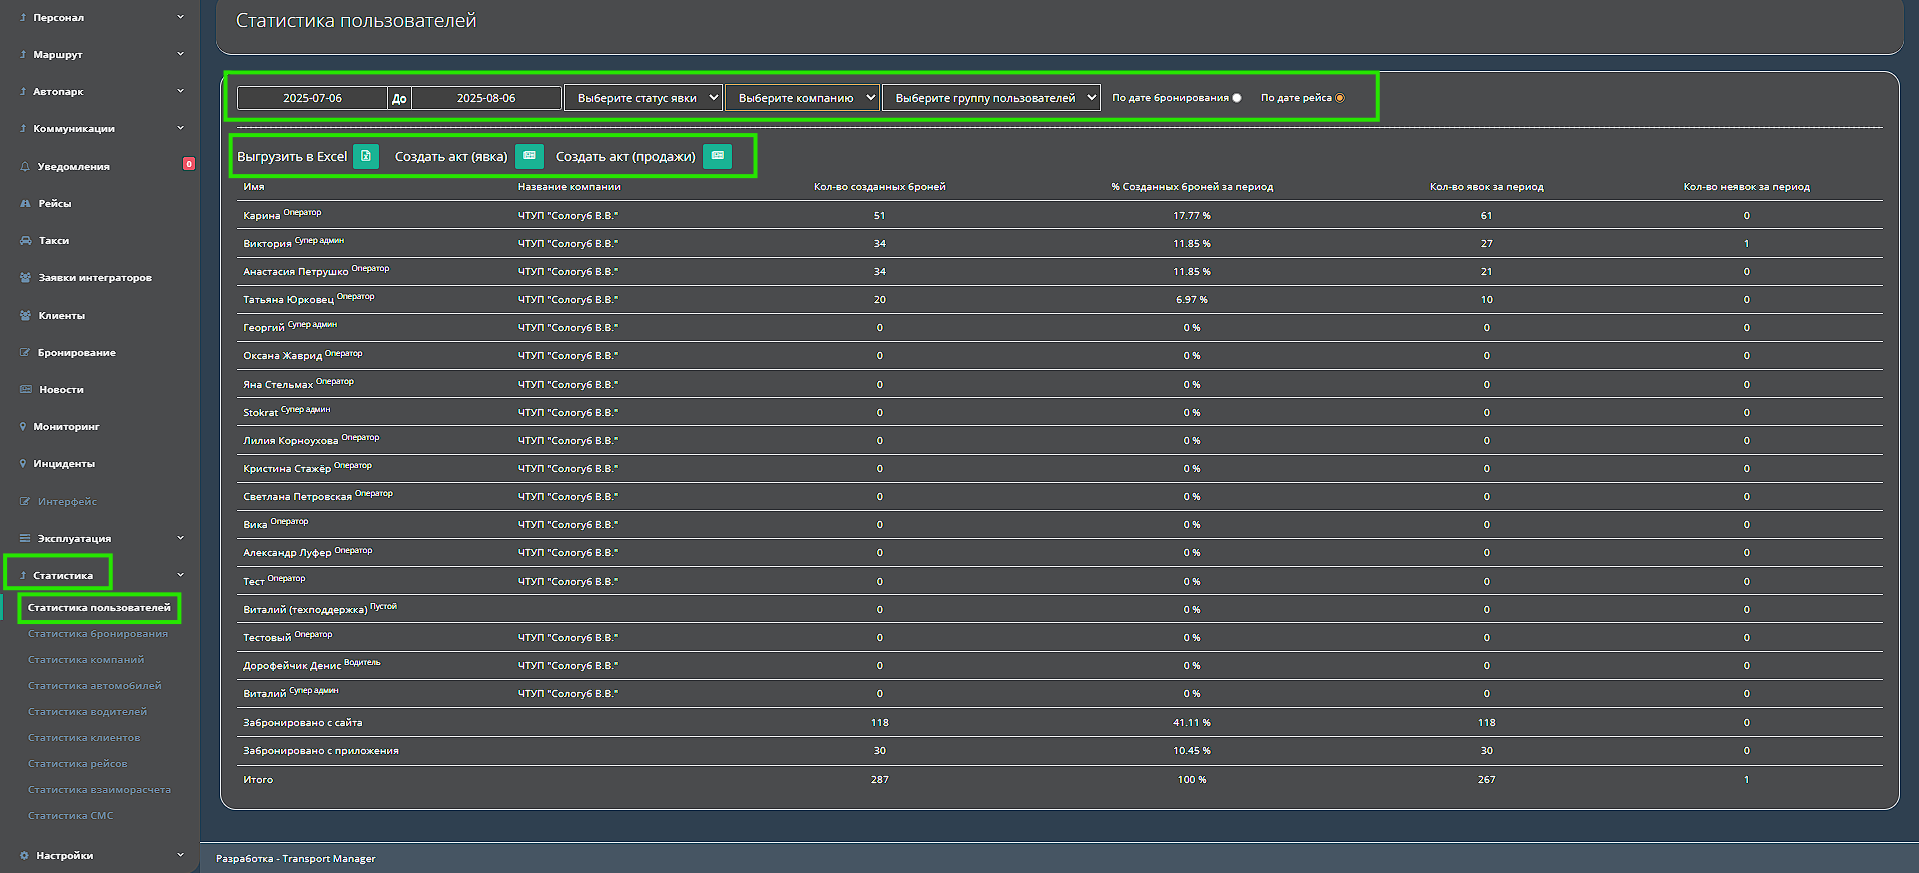Screen dimensions: 1919x873
Task: Click the end date field 2025-08-06
Action: 486,98
